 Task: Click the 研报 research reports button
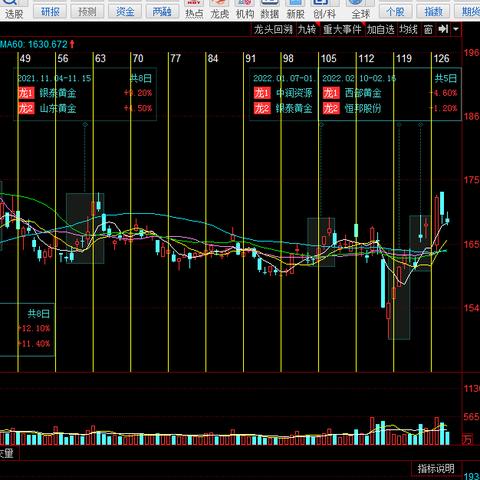coord(50,12)
